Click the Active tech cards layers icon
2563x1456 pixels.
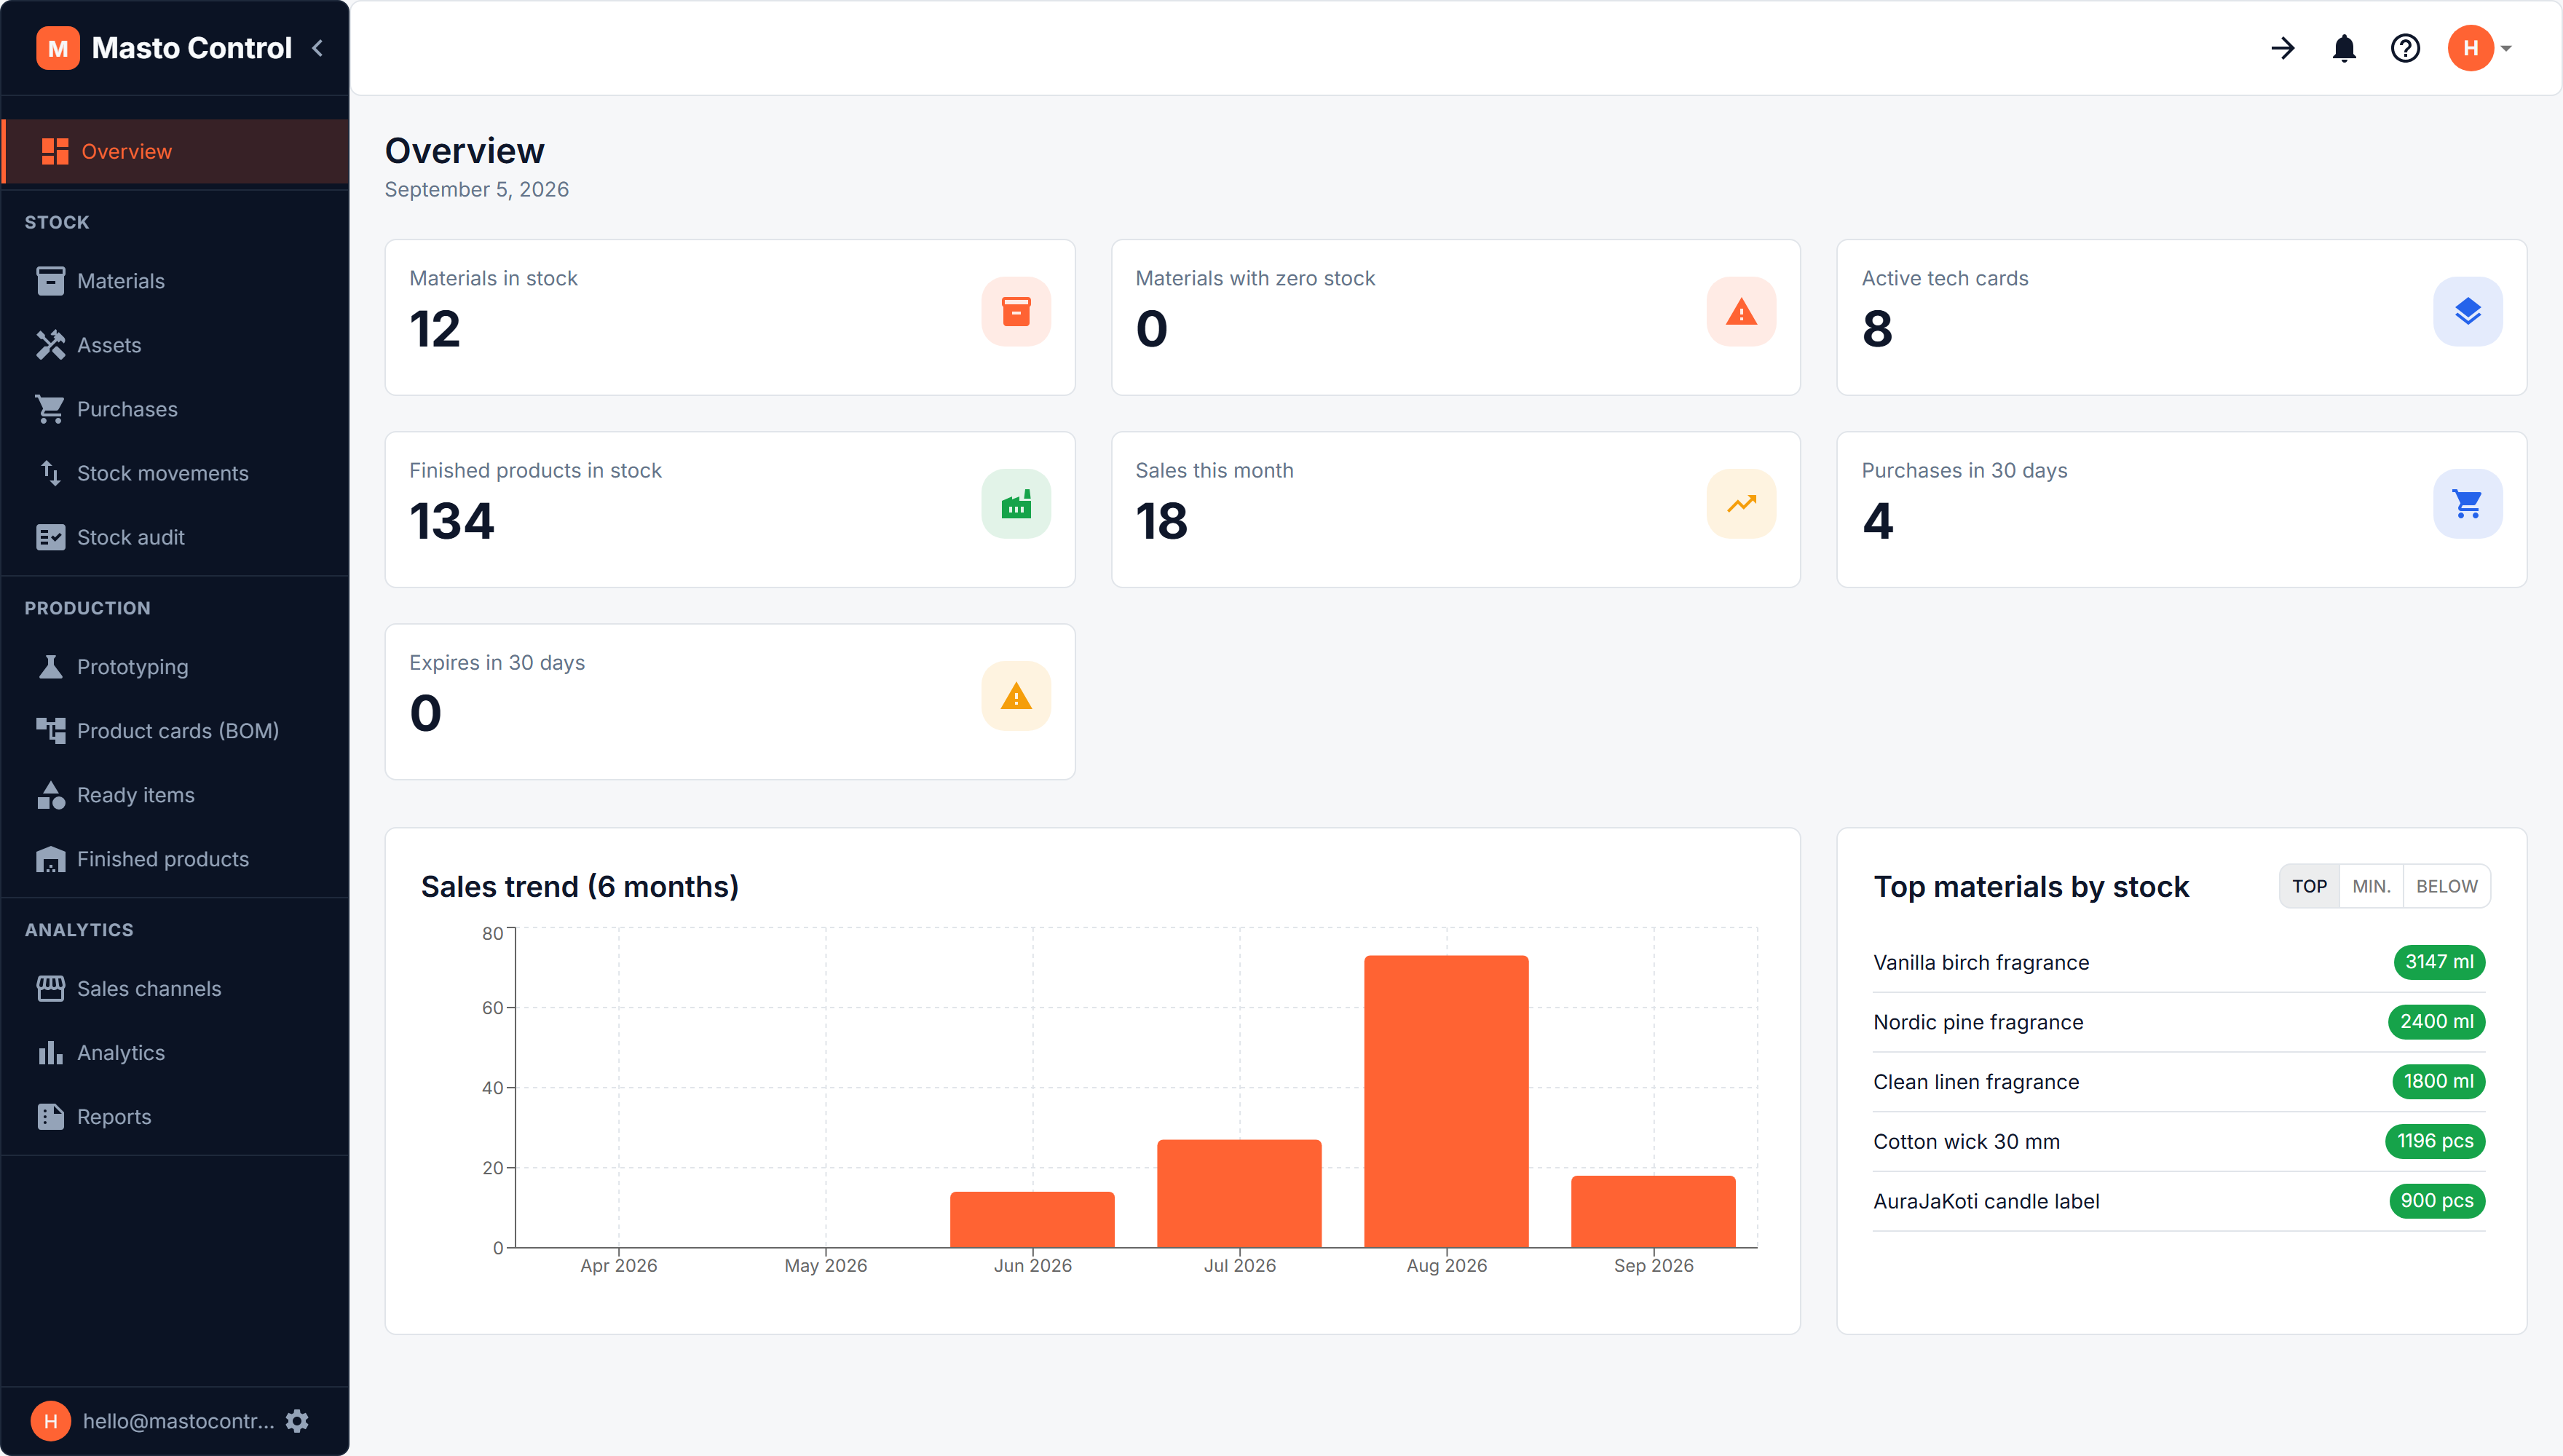(2467, 312)
